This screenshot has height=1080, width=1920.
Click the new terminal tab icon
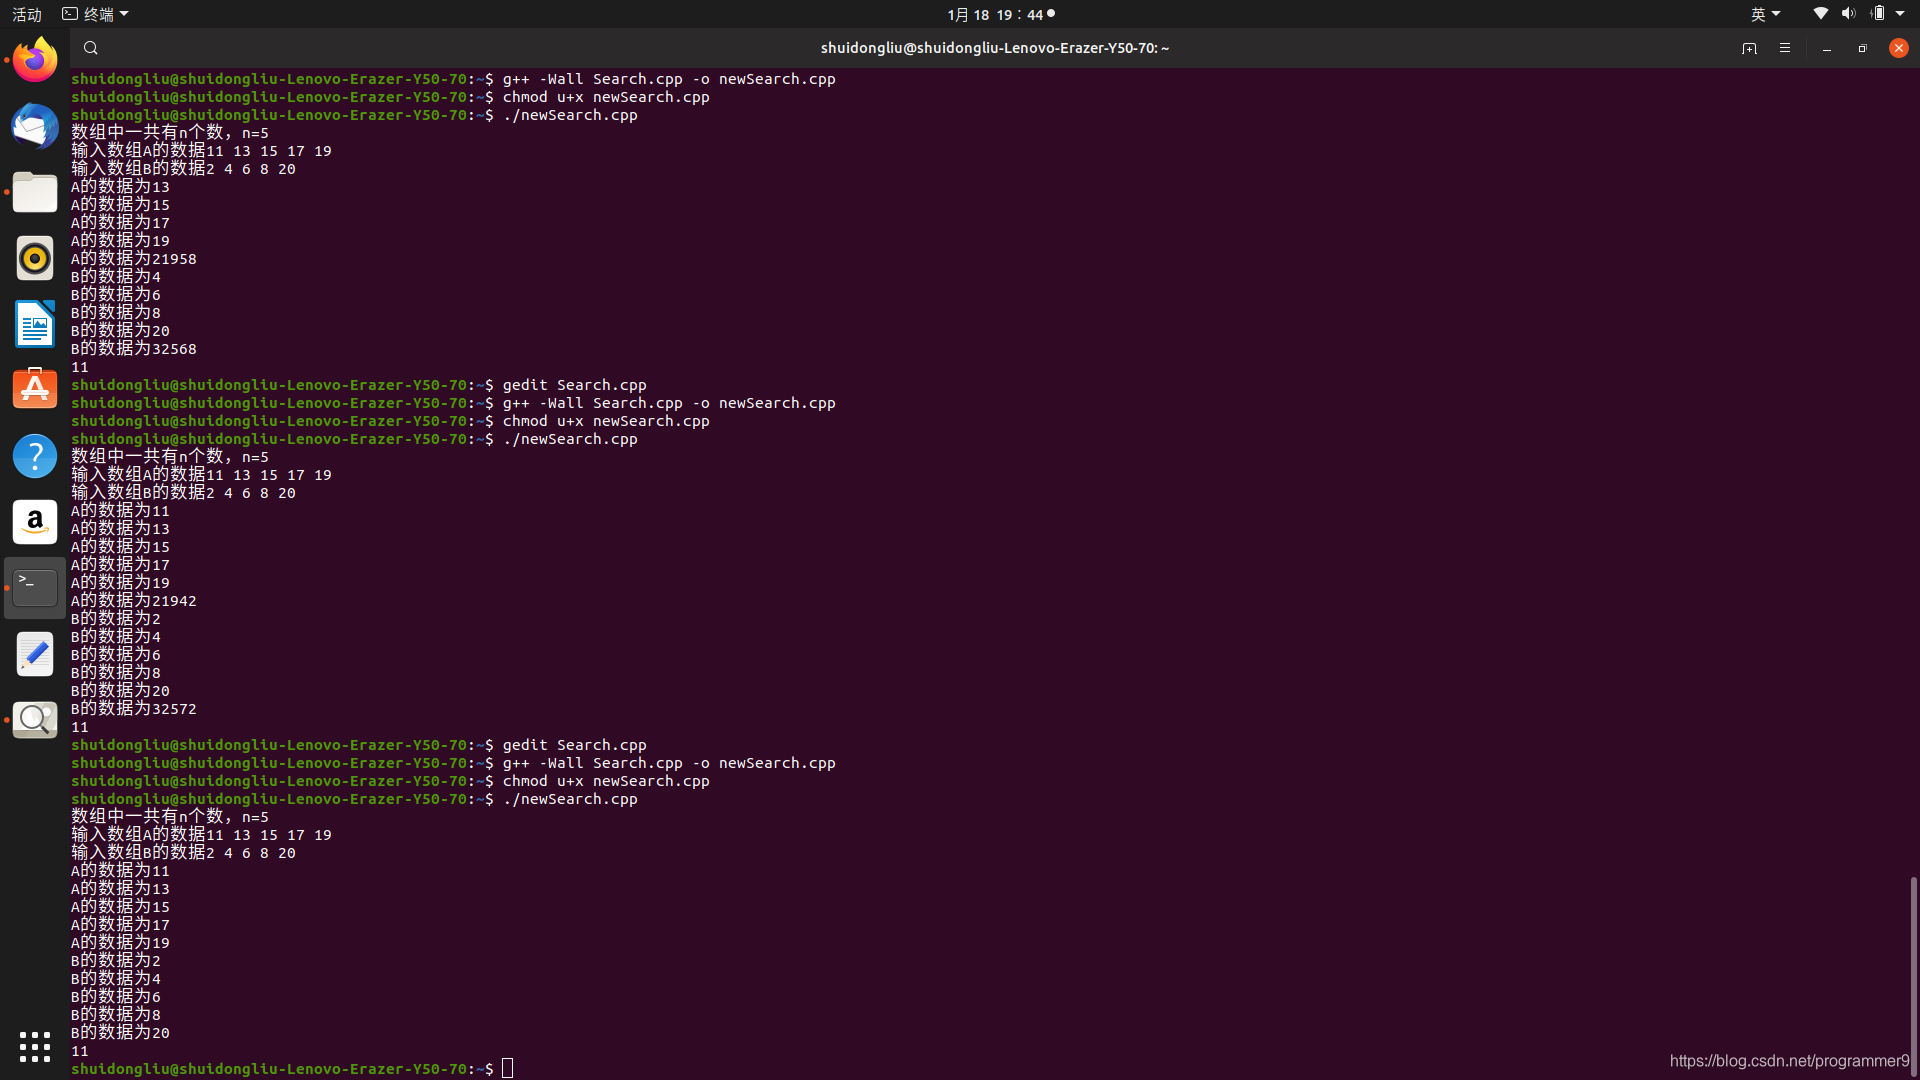click(1749, 48)
